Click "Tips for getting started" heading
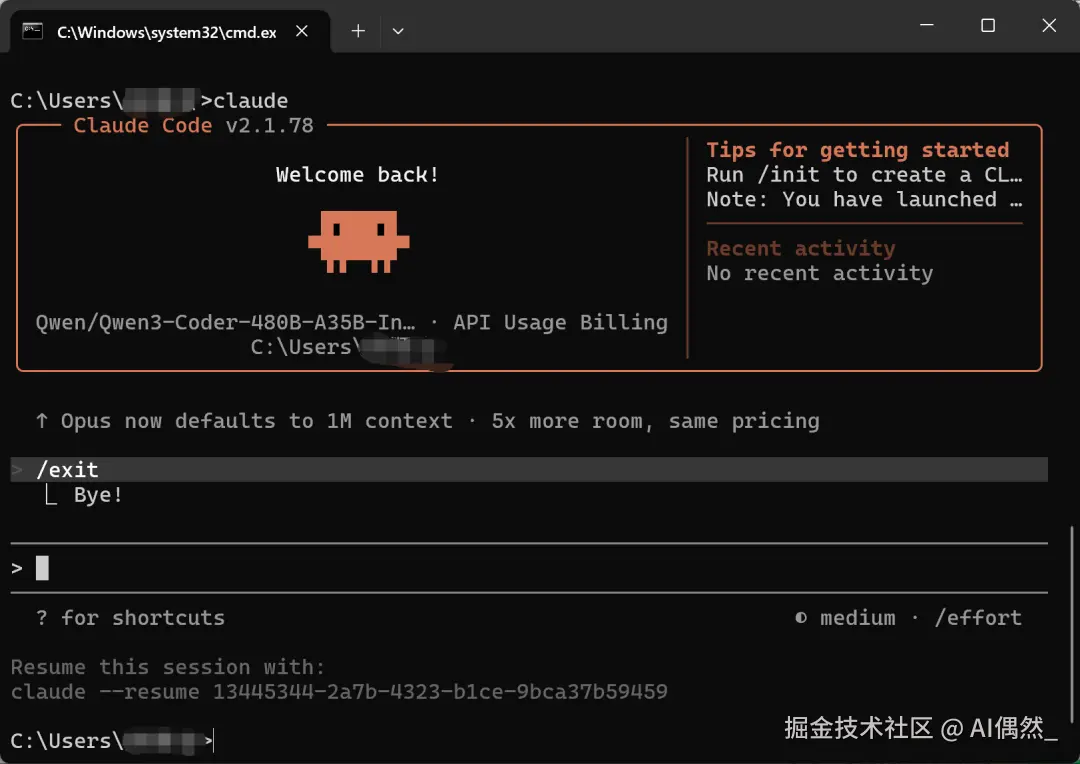1080x764 pixels. point(858,150)
